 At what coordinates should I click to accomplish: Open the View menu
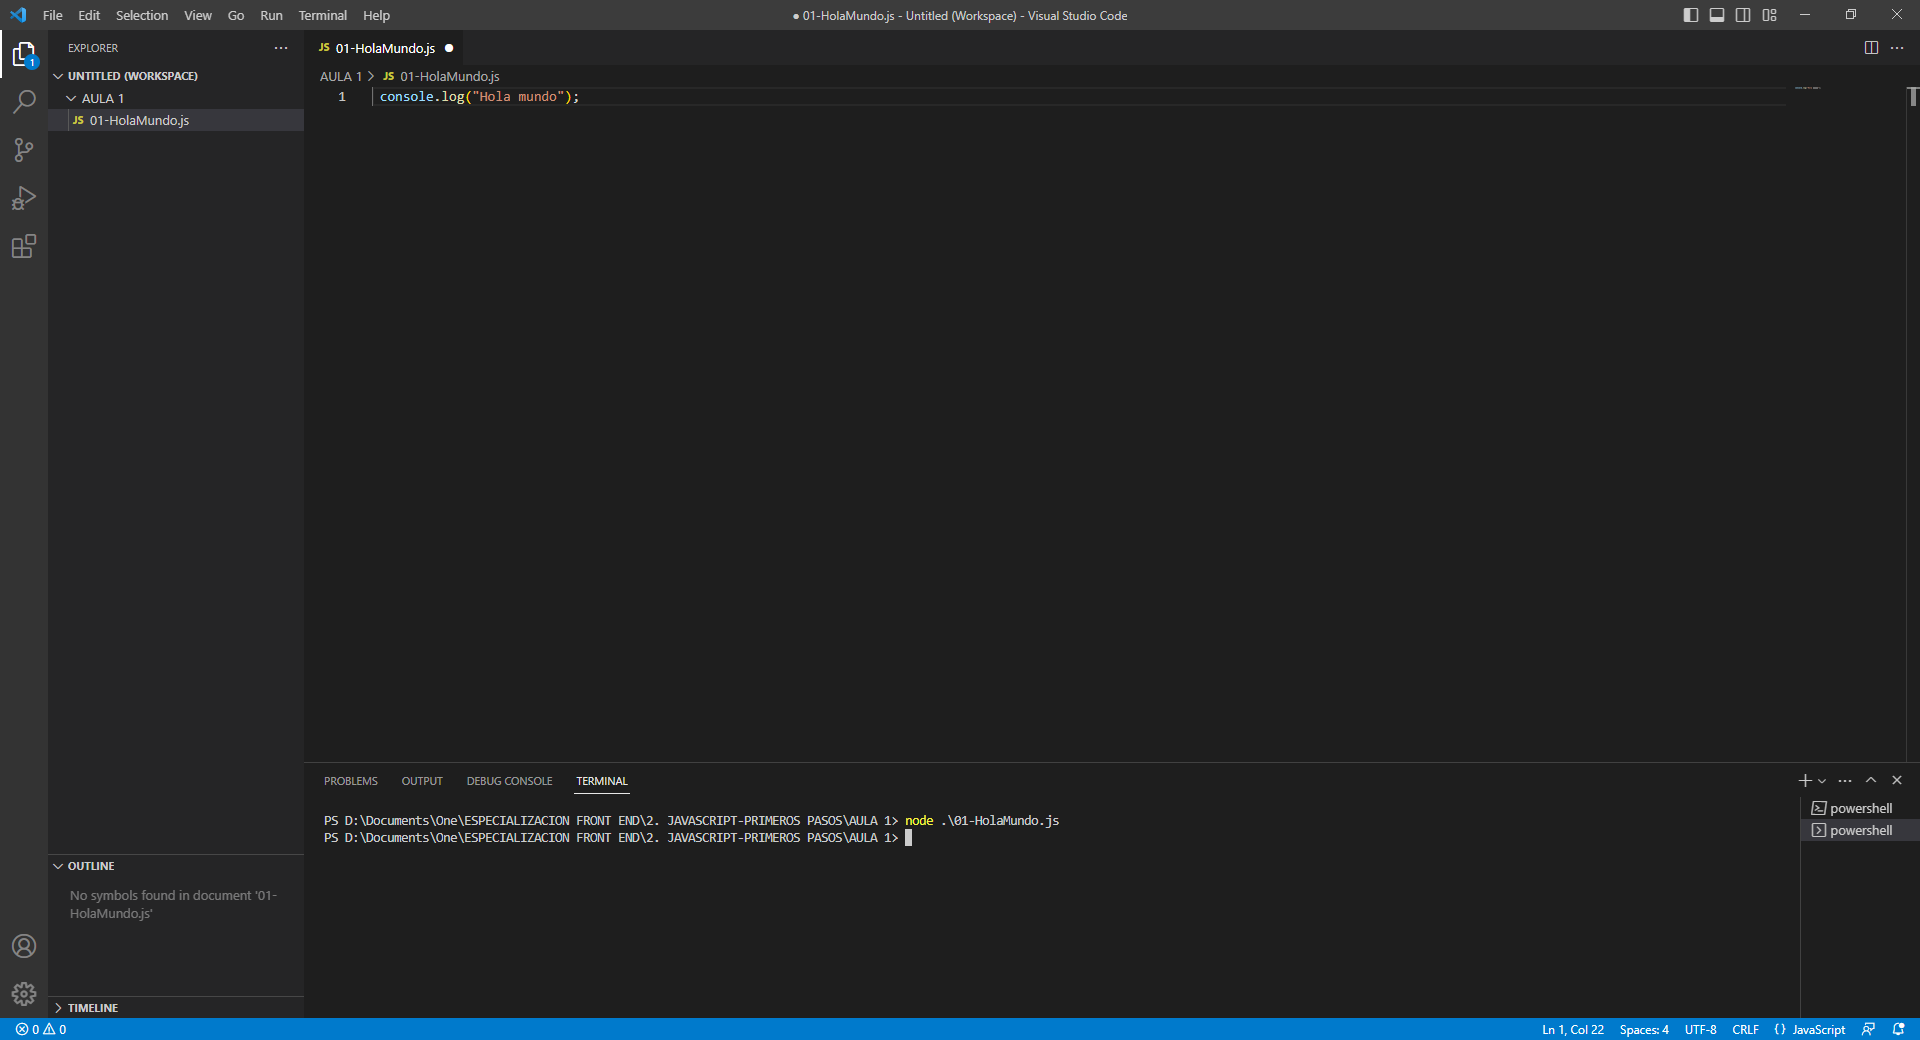198,15
